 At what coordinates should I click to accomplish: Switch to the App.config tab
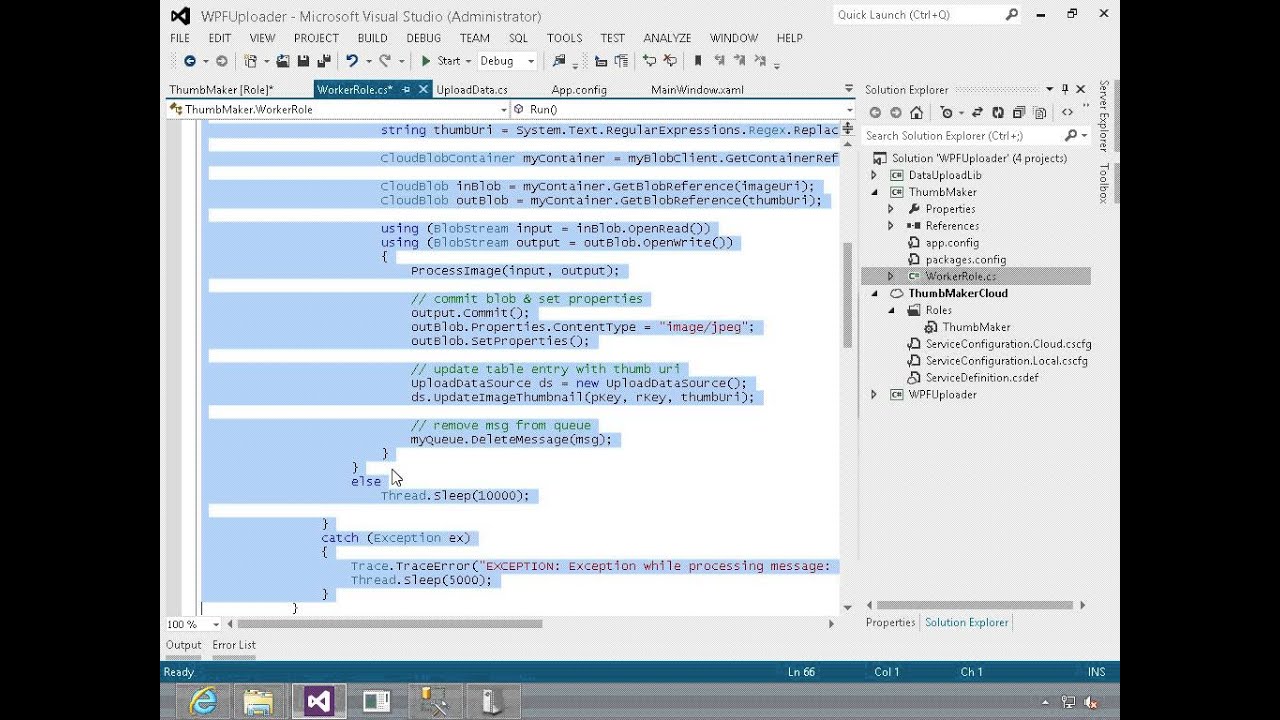(x=579, y=90)
